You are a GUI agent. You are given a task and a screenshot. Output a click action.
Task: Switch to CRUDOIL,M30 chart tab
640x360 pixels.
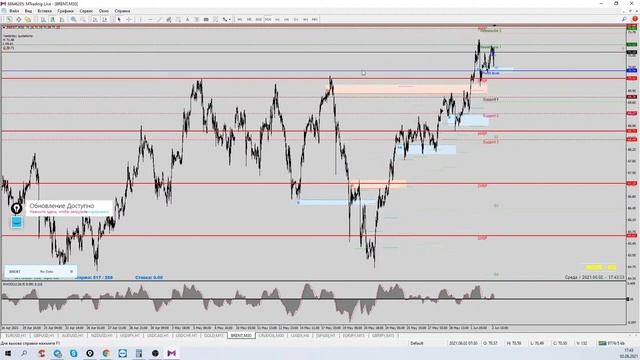click(271, 336)
